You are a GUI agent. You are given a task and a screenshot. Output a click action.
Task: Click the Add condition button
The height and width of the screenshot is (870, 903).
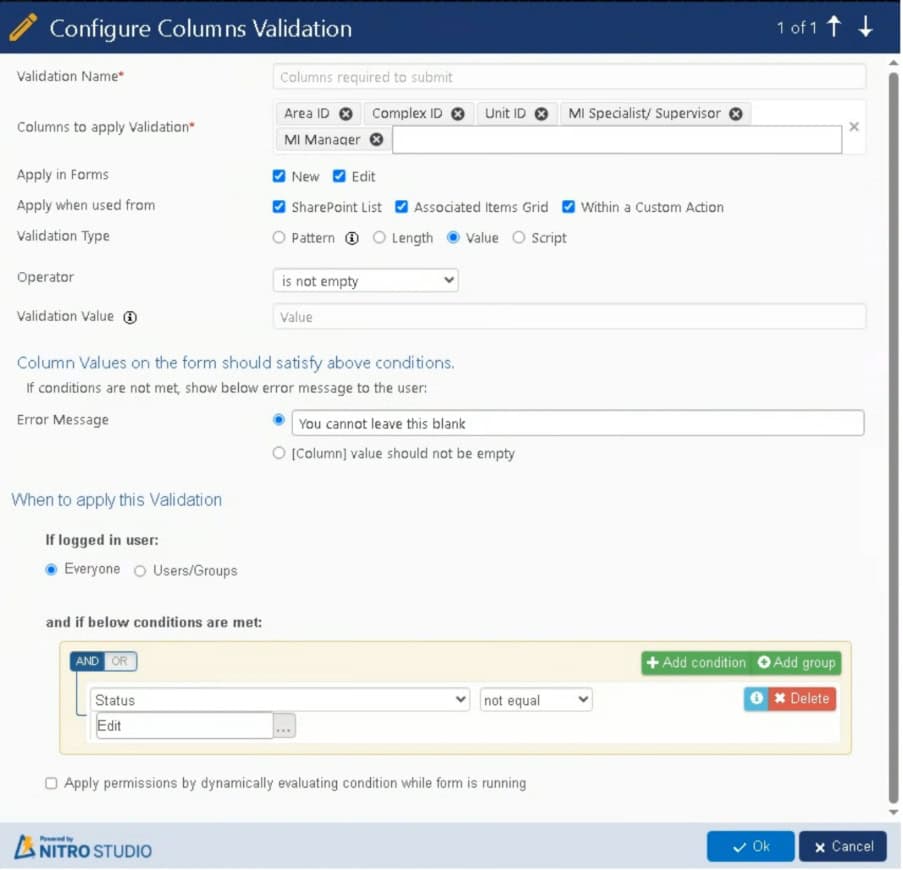coord(696,663)
